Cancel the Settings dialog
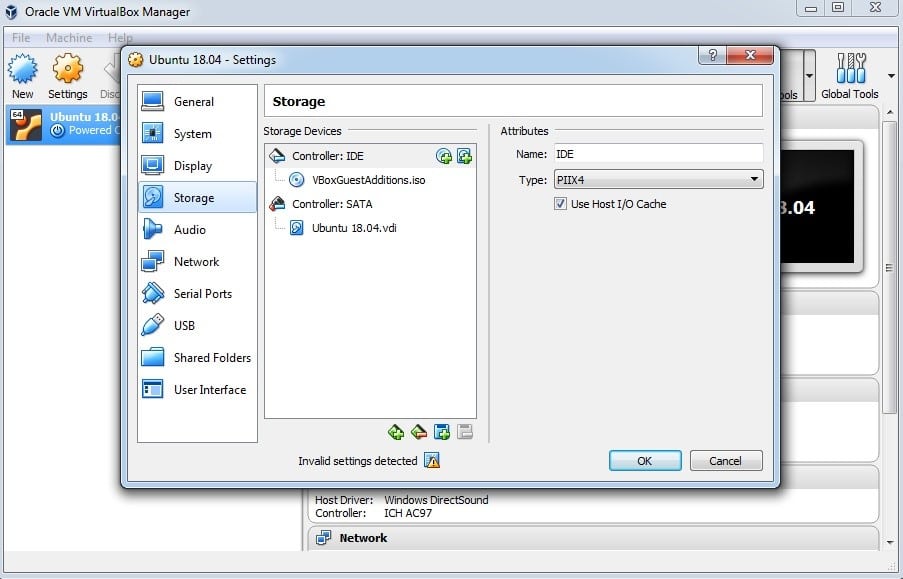The image size is (903, 579). pyautogui.click(x=726, y=461)
